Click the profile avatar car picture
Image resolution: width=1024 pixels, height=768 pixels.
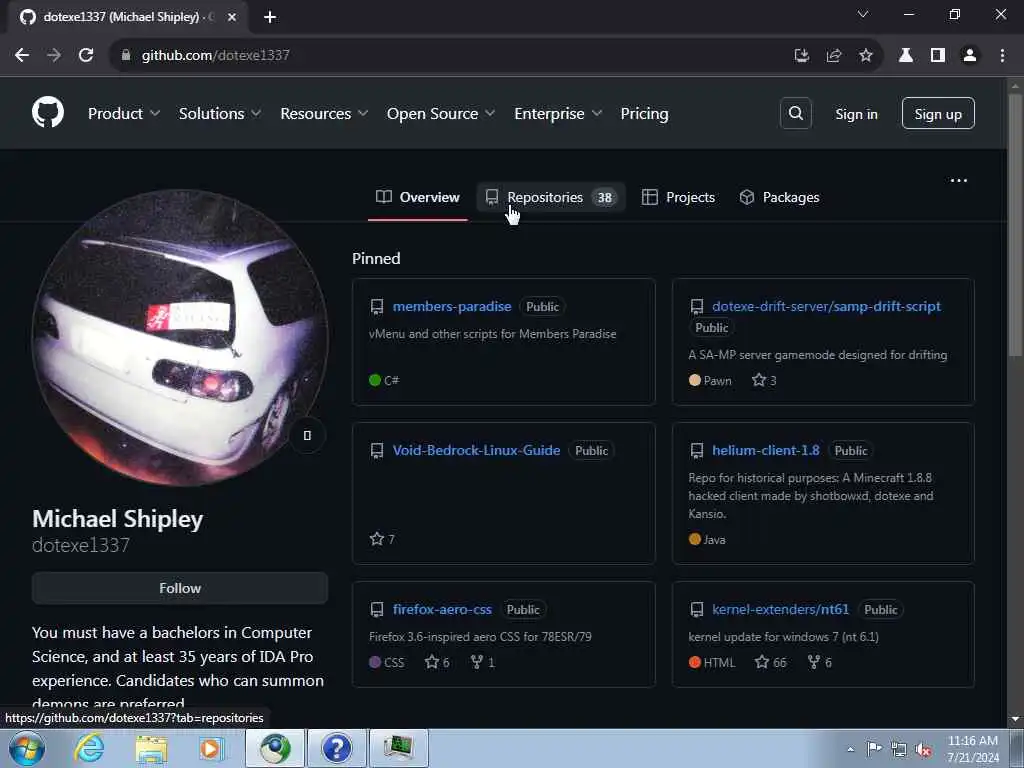pyautogui.click(x=180, y=338)
